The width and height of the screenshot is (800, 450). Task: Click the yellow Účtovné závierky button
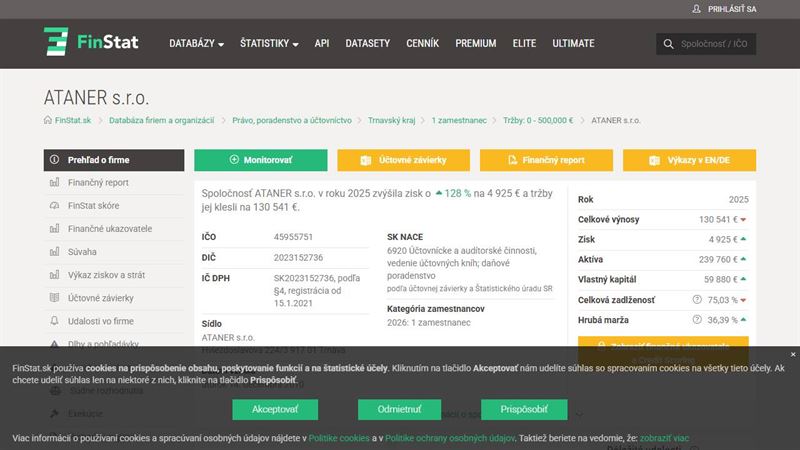[404, 160]
